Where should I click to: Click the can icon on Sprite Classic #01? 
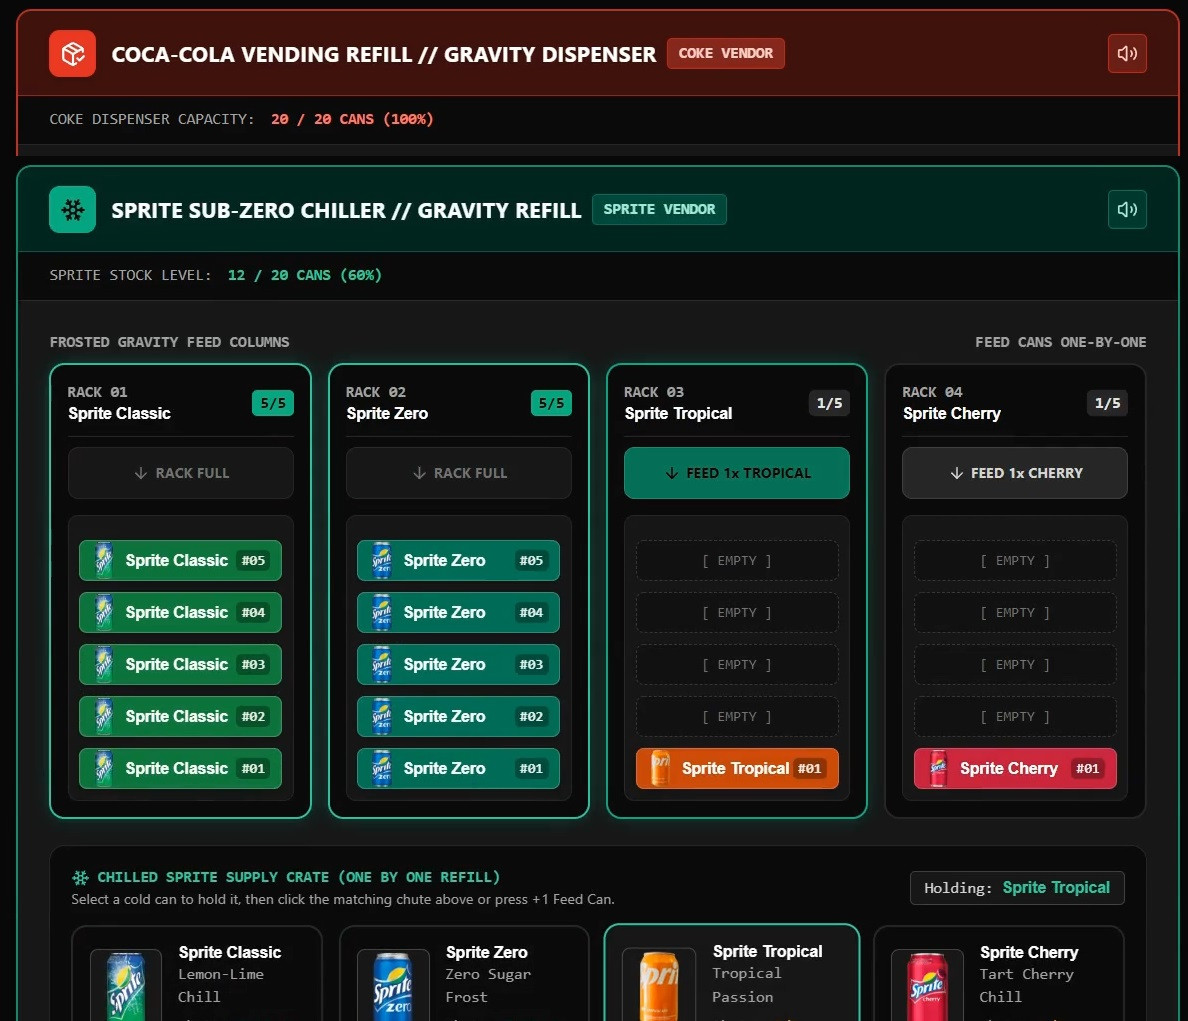104,768
